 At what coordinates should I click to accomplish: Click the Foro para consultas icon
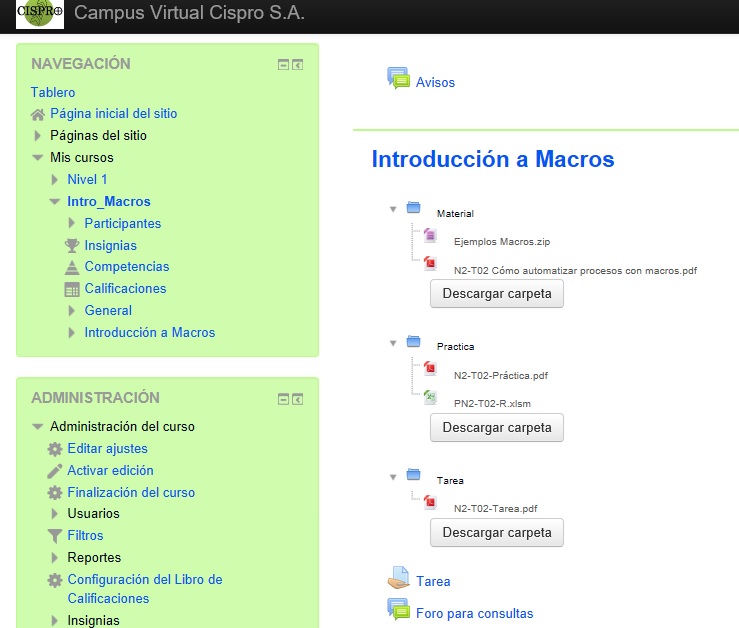click(x=398, y=610)
